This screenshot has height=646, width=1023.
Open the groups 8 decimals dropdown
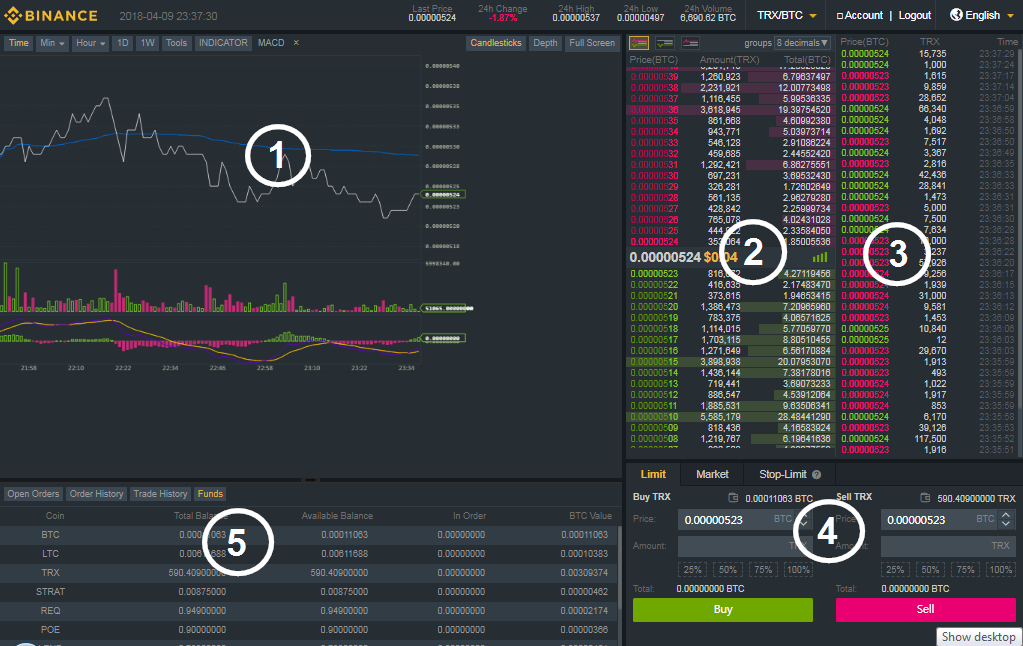click(802, 43)
